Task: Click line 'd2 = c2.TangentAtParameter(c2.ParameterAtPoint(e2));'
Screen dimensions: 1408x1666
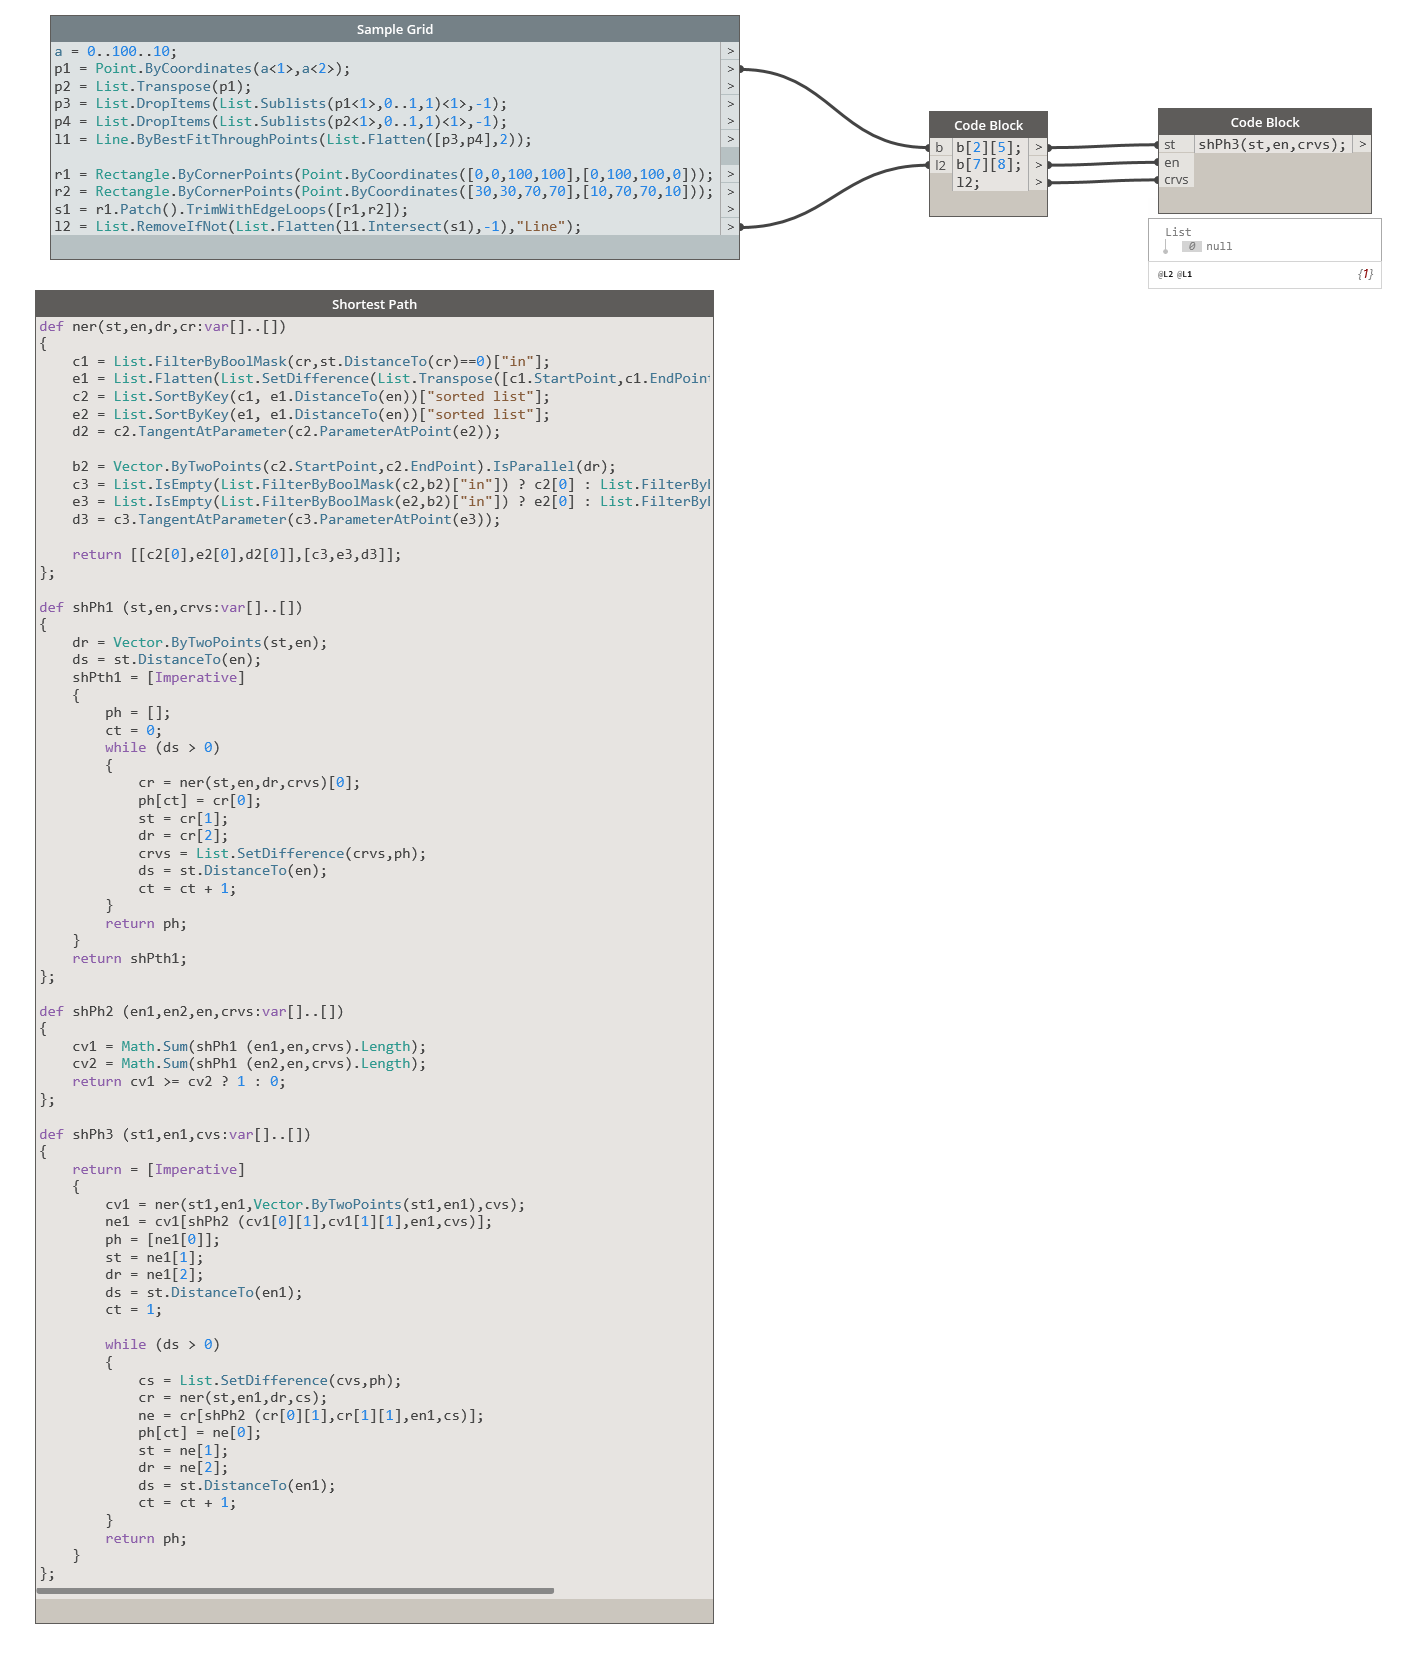Action: point(286,432)
